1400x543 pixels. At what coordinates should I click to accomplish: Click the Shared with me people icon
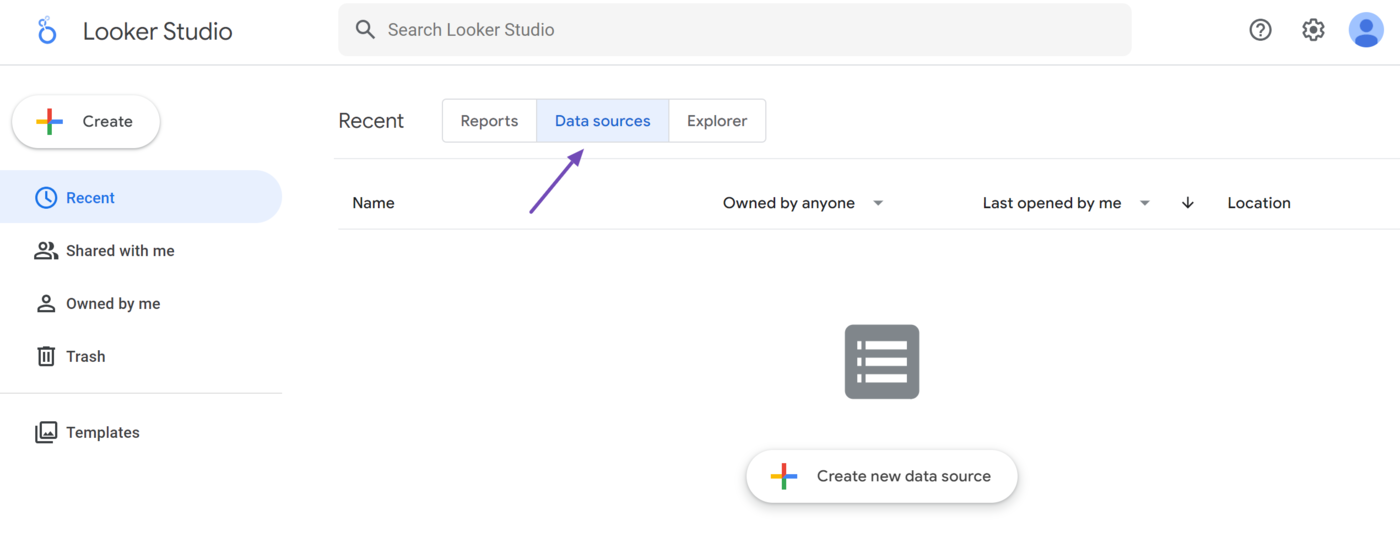pyautogui.click(x=46, y=251)
